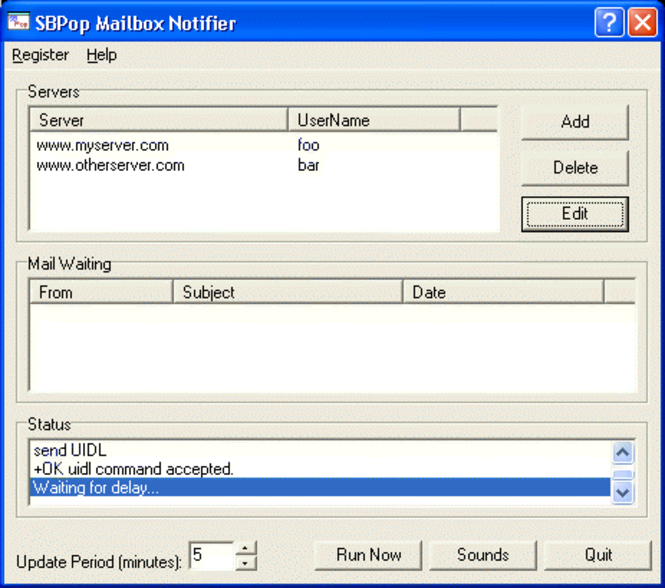
Task: Open the Register menu
Action: (x=40, y=55)
